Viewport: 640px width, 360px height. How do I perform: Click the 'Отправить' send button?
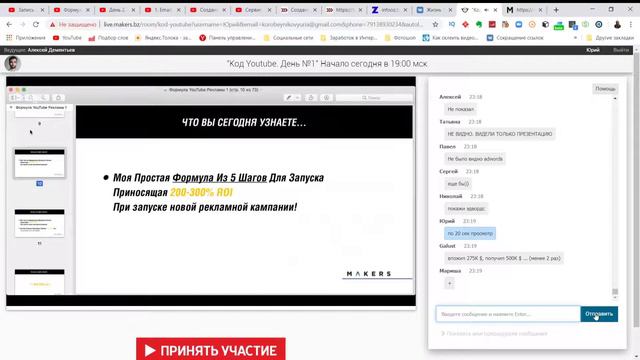click(x=599, y=314)
